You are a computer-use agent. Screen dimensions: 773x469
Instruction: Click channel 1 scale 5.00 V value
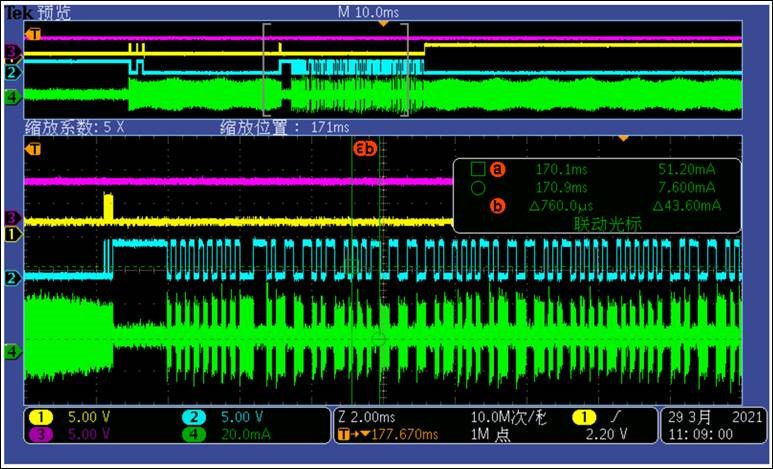coord(89,417)
